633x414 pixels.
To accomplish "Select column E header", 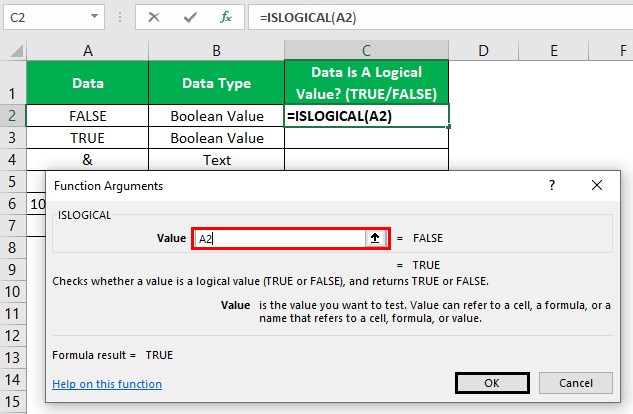I will 553,51.
